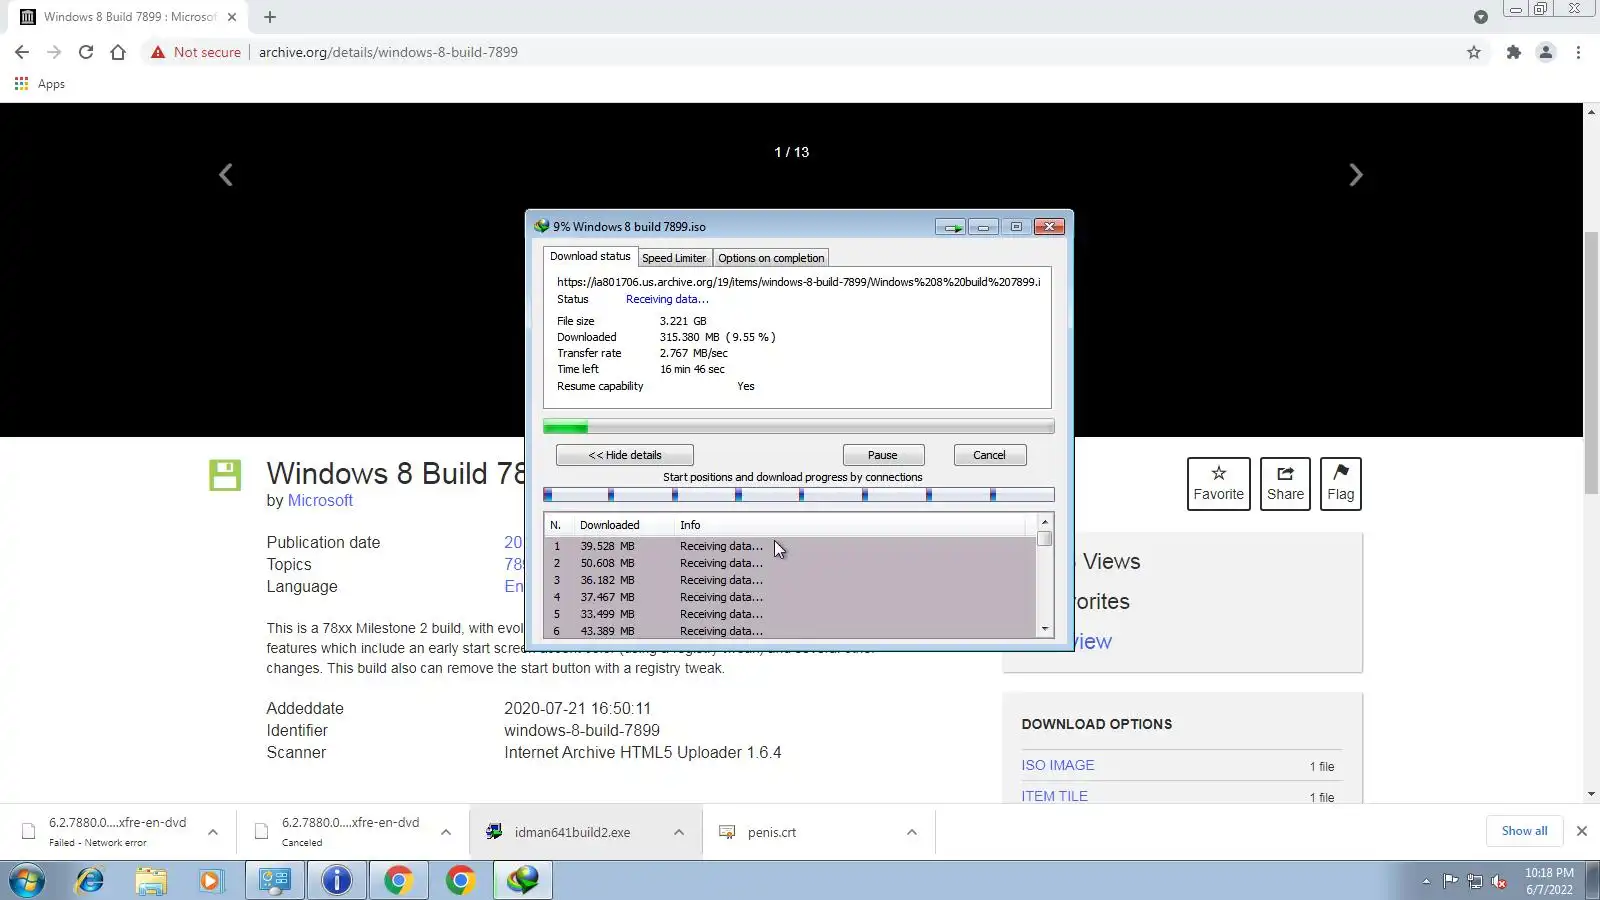Open the network tray icon
This screenshot has height=900, width=1600.
click(1474, 881)
